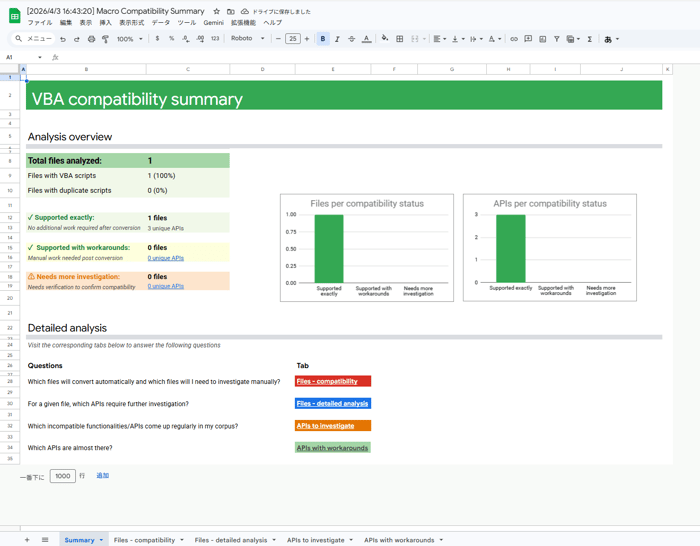Open the Roboto font dropdown
This screenshot has width=700, height=546.
(248, 39)
